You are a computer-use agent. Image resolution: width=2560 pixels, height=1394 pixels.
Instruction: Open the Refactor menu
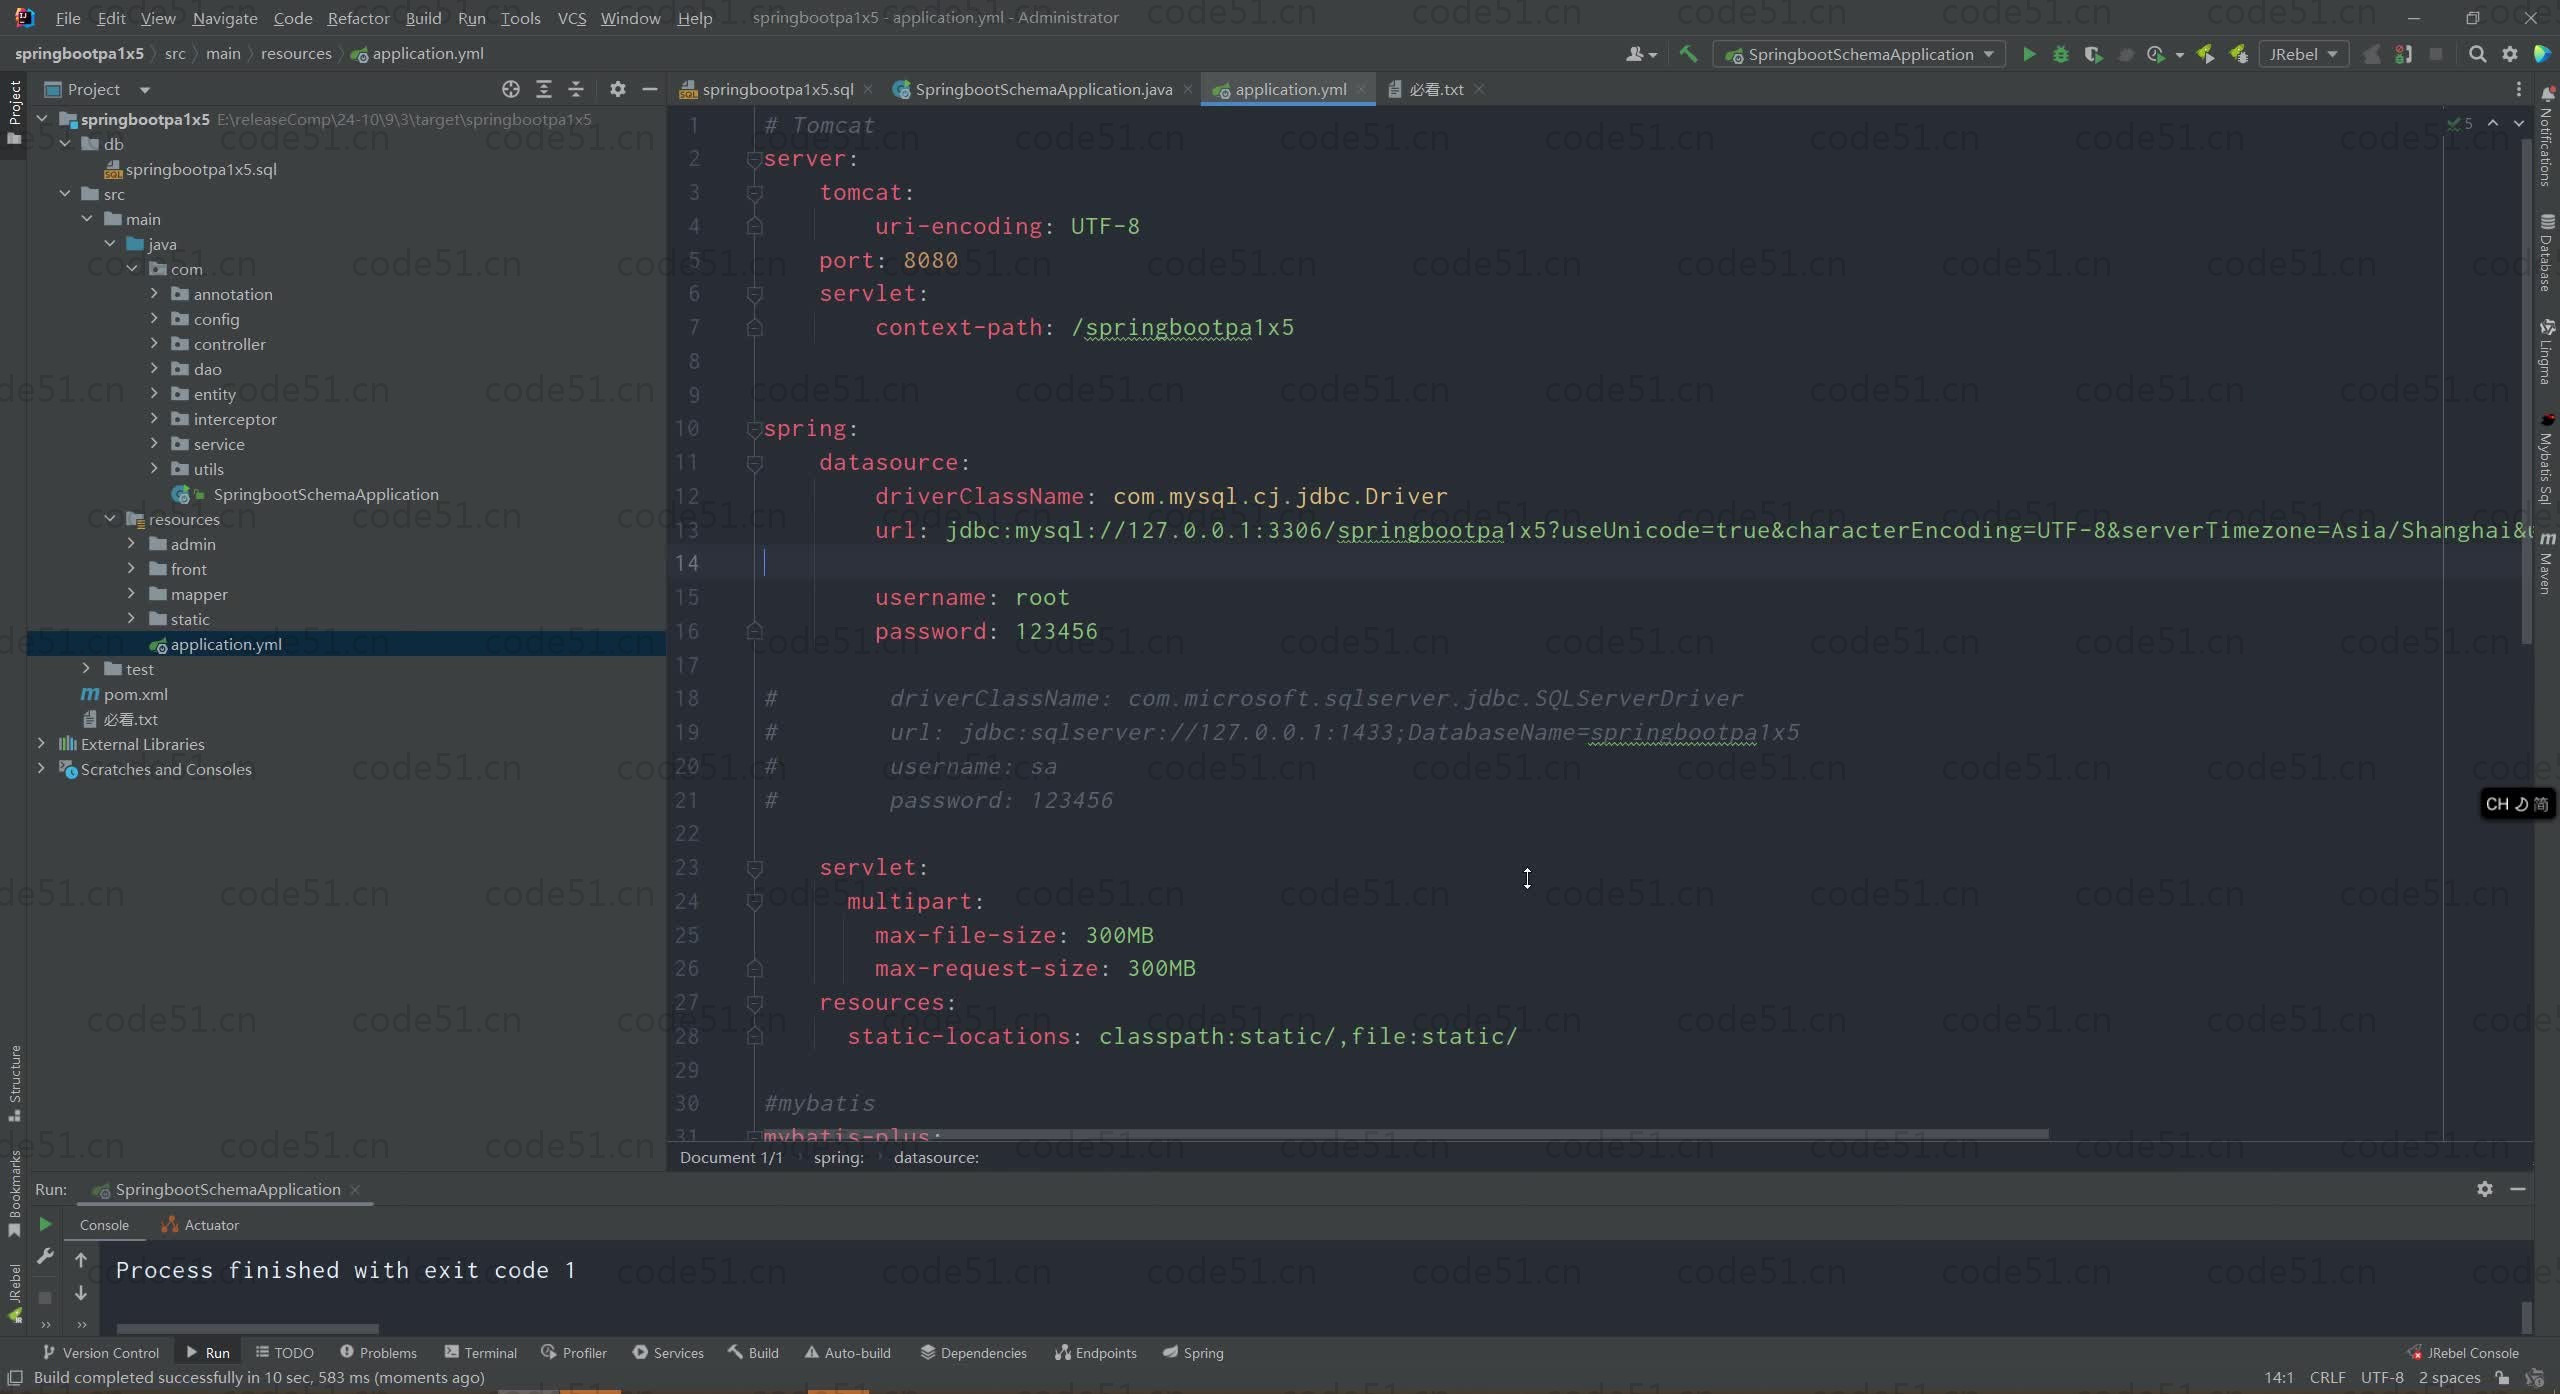[358, 18]
